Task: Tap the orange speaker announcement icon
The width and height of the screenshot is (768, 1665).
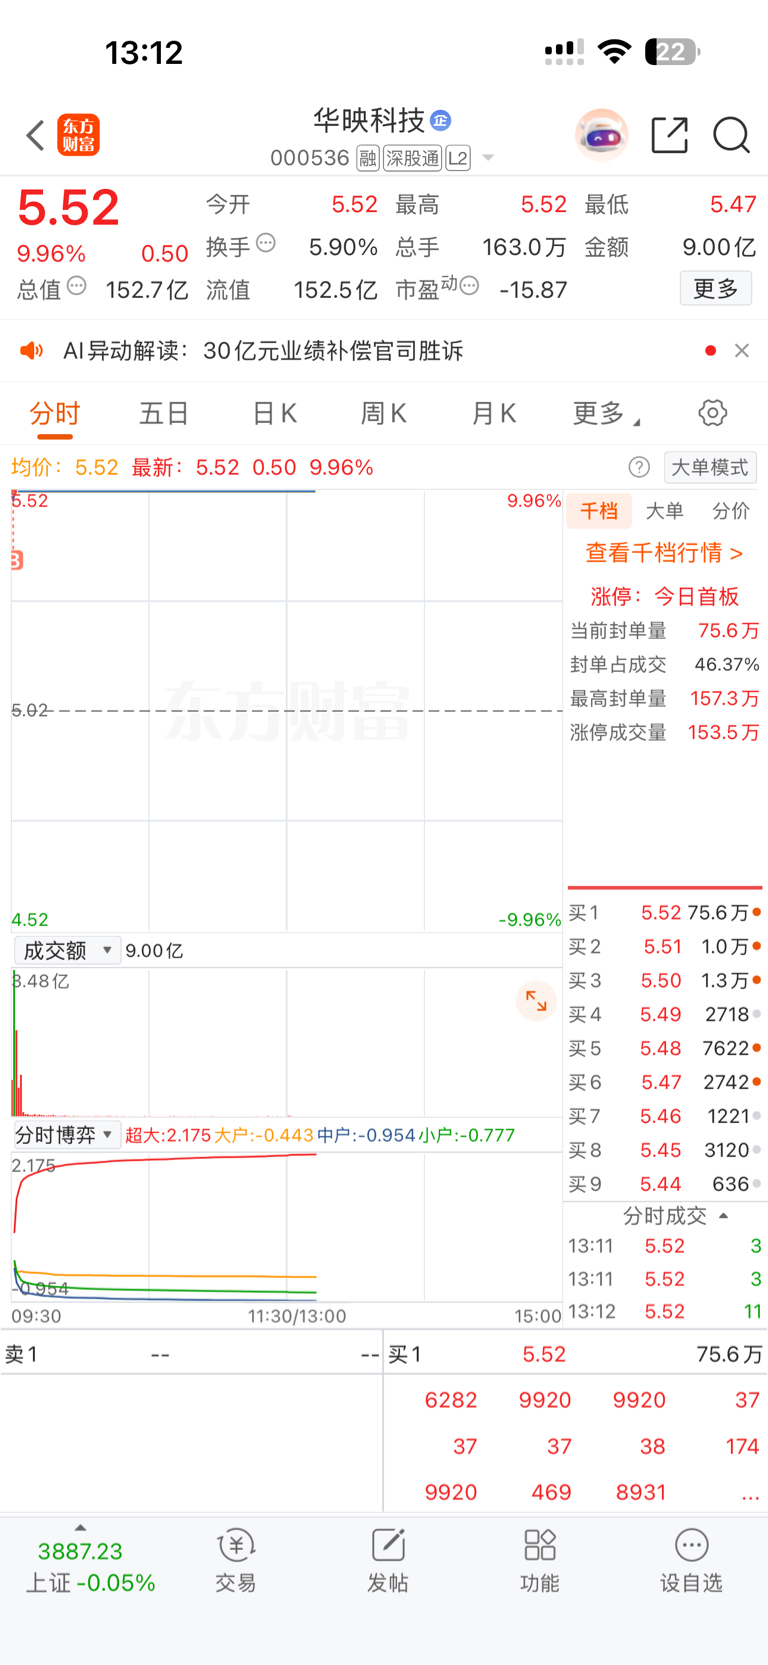Action: pyautogui.click(x=32, y=350)
